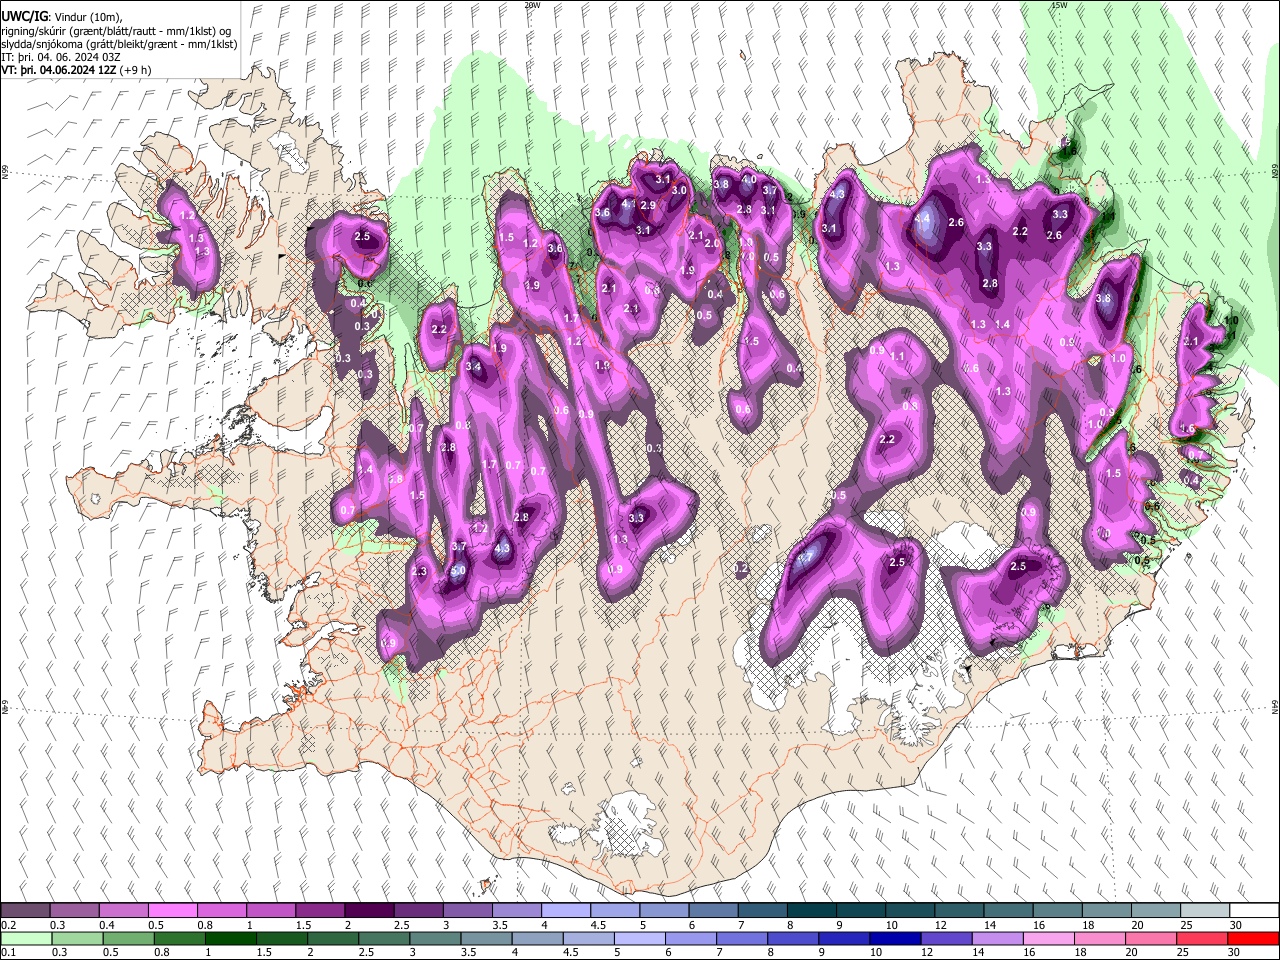1280x960 pixels.
Task: Click the '0.2' label in the top legend row
Action: [9, 925]
